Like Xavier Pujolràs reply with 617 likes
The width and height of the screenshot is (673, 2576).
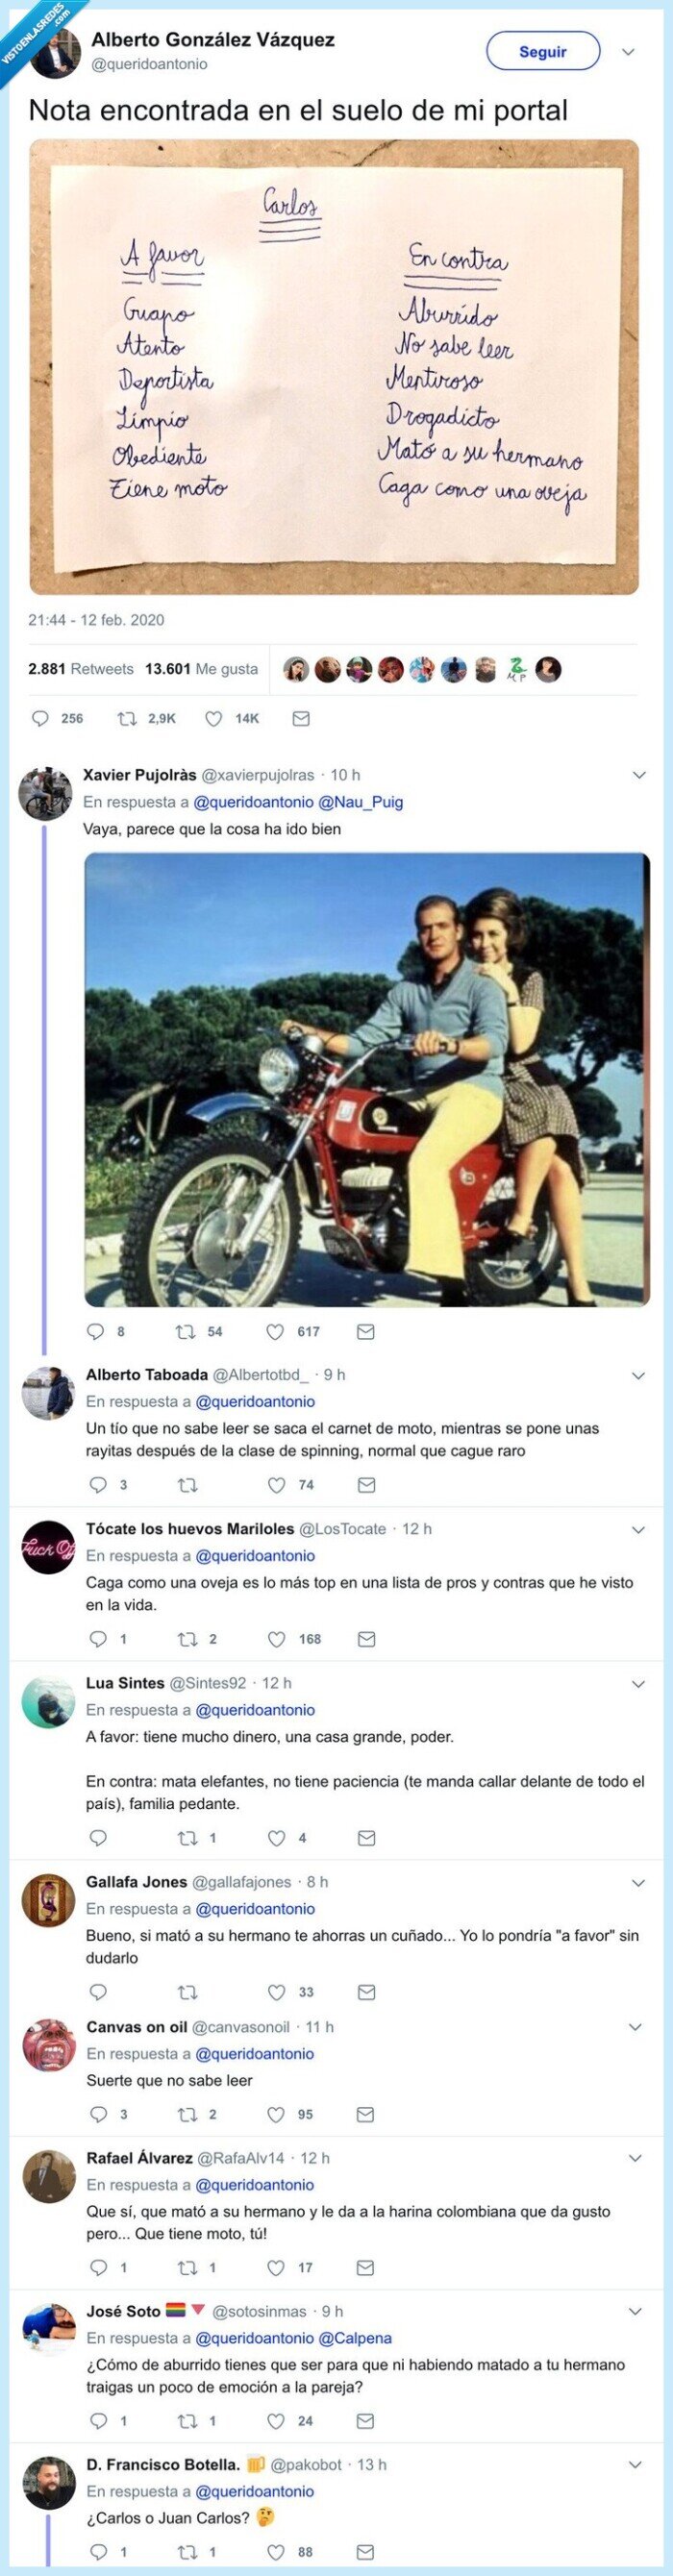click(x=275, y=1331)
